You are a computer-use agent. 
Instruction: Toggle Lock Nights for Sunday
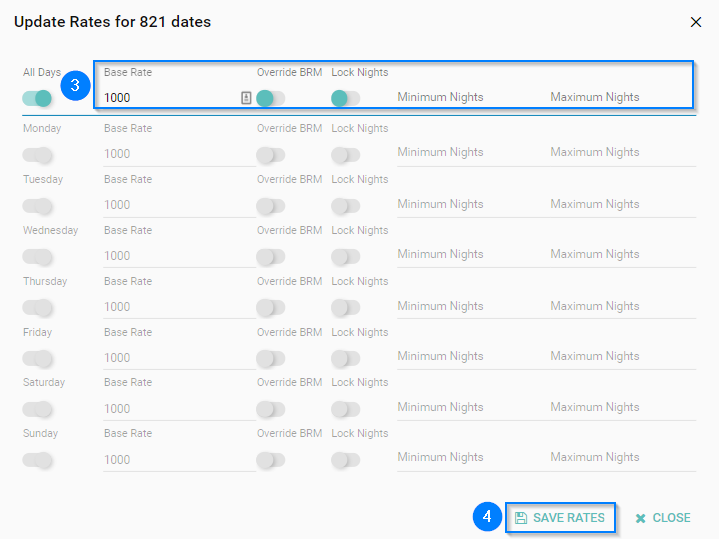point(345,460)
